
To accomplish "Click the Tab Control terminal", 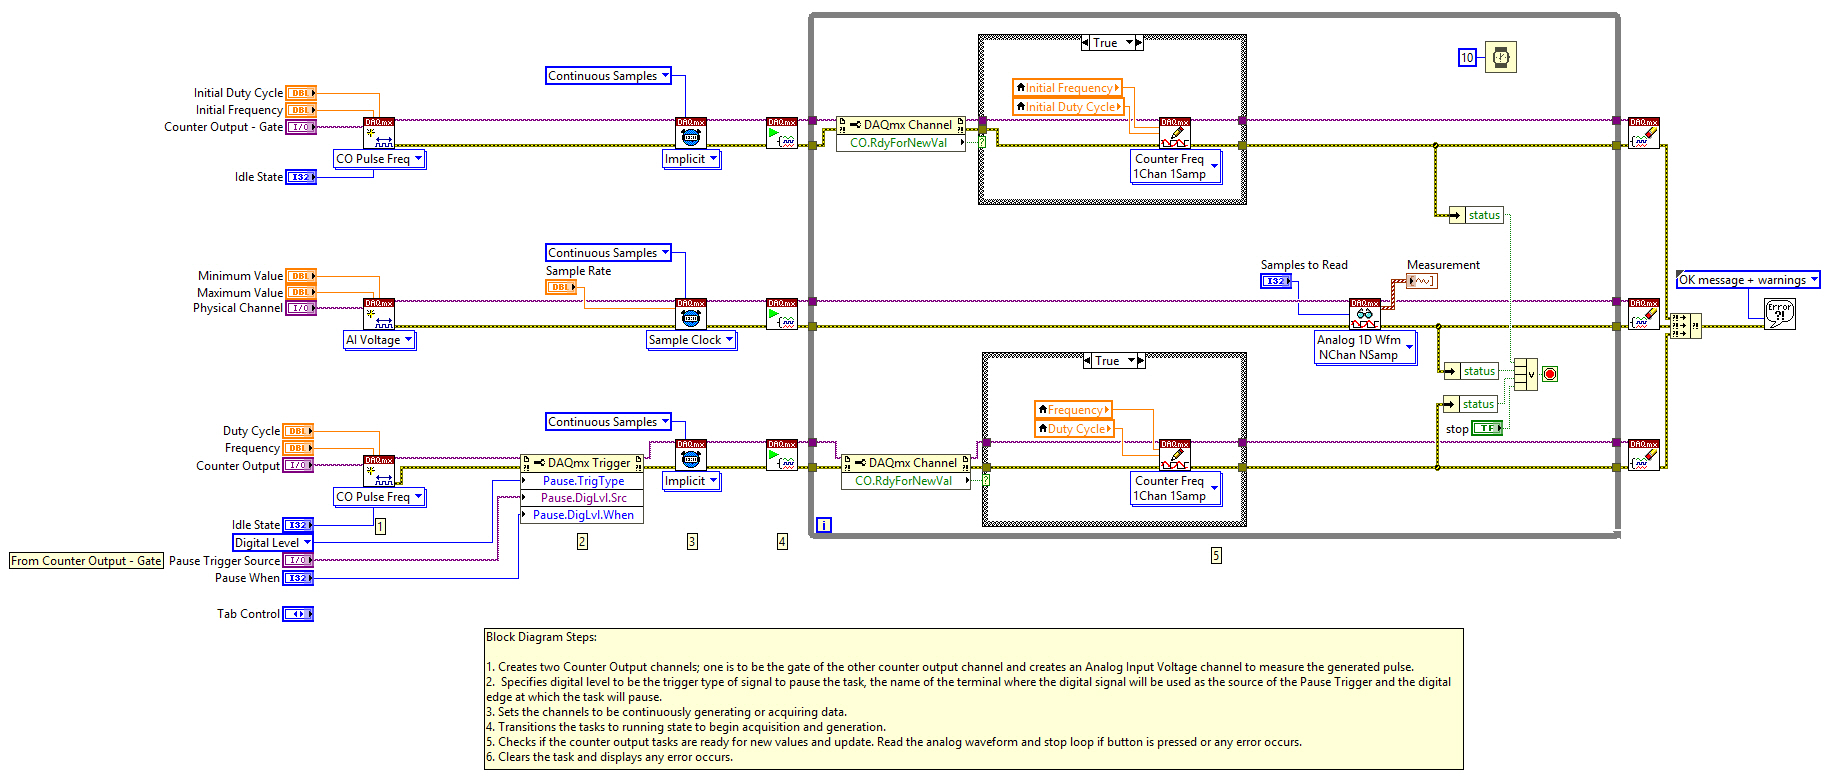I will (298, 614).
